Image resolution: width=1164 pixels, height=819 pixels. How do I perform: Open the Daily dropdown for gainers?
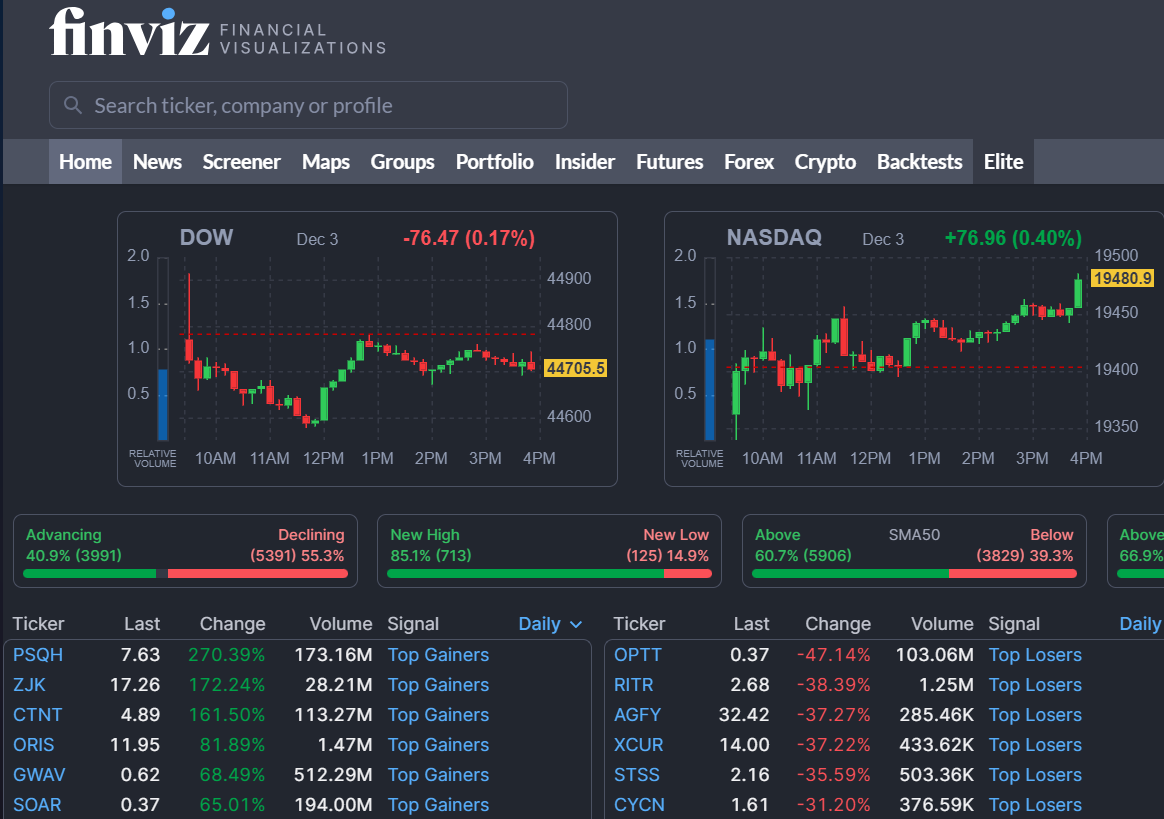(550, 624)
